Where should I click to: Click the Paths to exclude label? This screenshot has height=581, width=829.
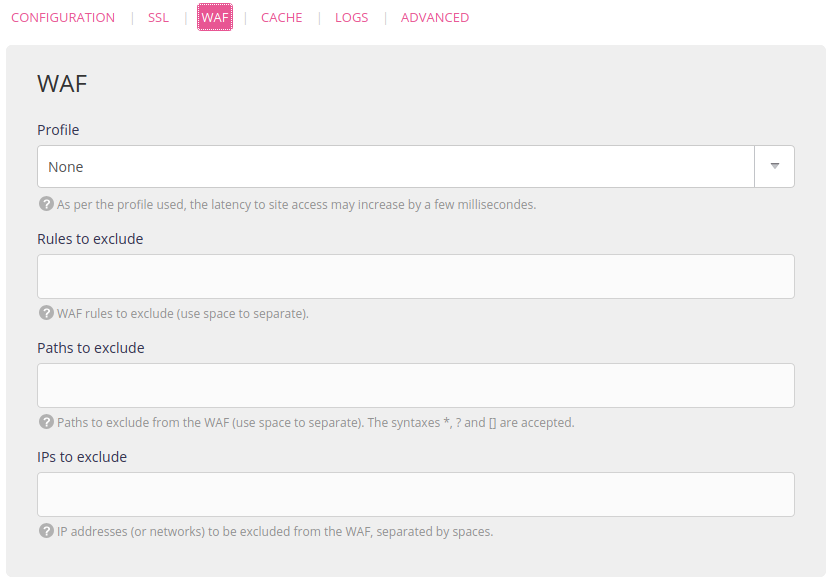click(x=91, y=348)
